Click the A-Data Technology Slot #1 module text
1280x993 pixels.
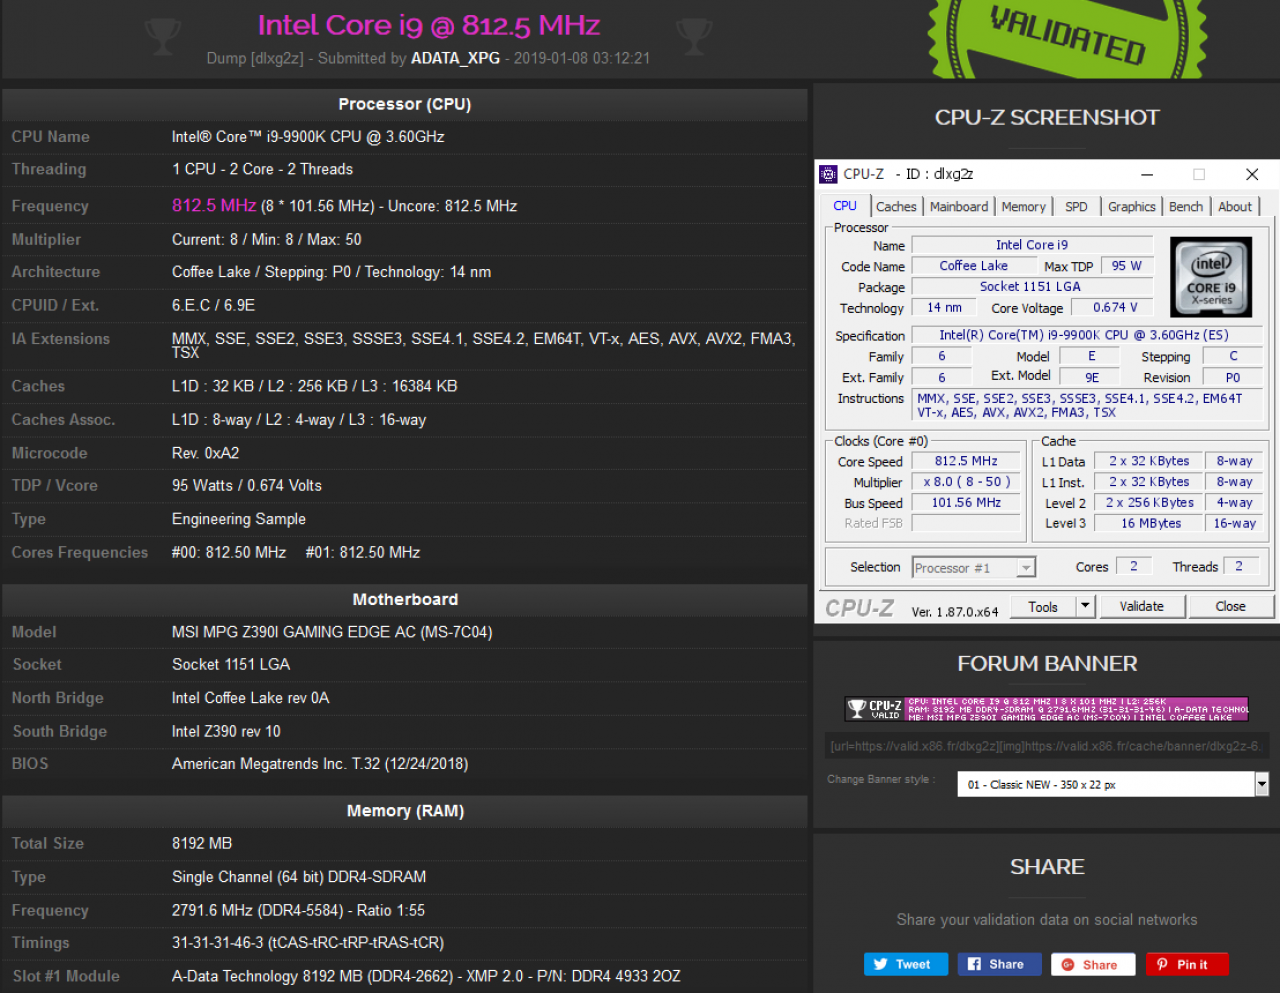click(x=426, y=976)
